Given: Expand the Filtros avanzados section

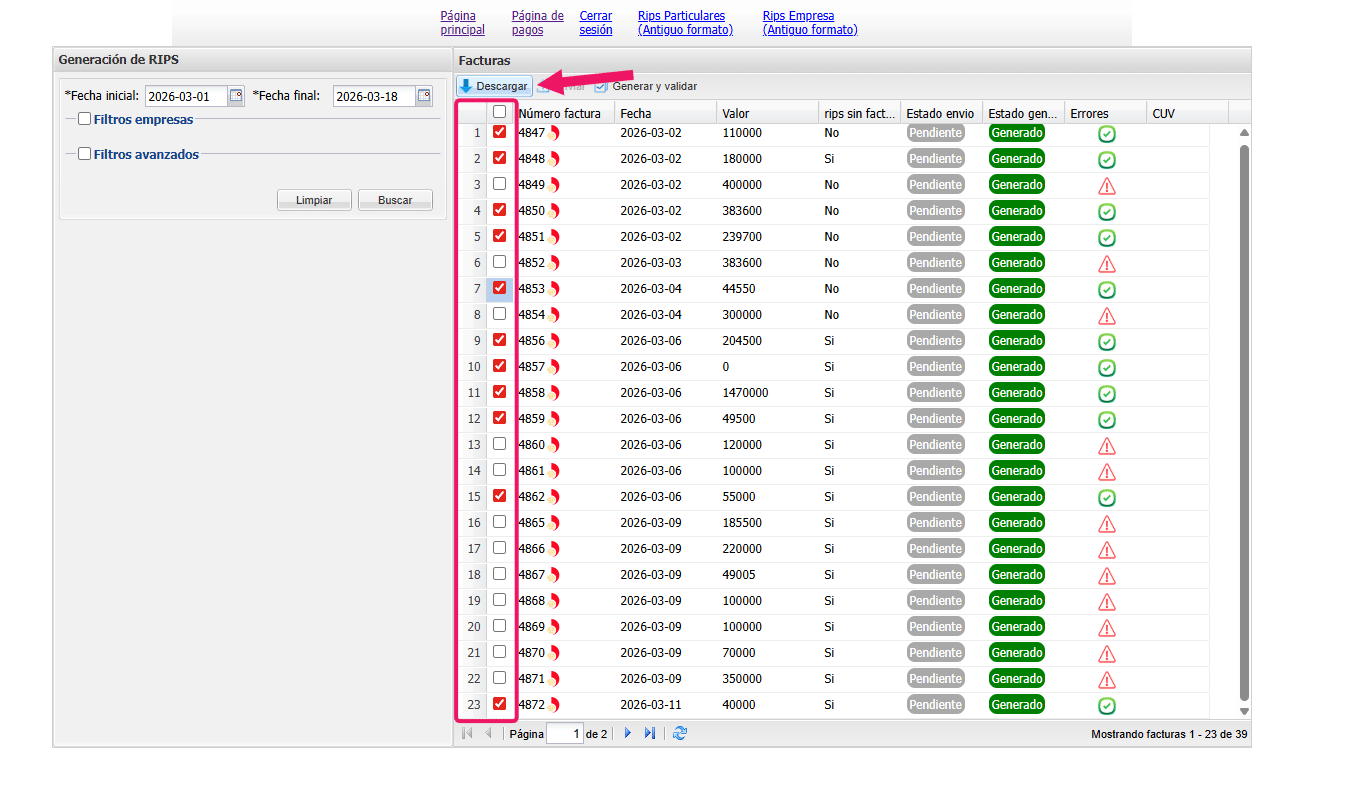Looking at the screenshot, I should pos(85,154).
